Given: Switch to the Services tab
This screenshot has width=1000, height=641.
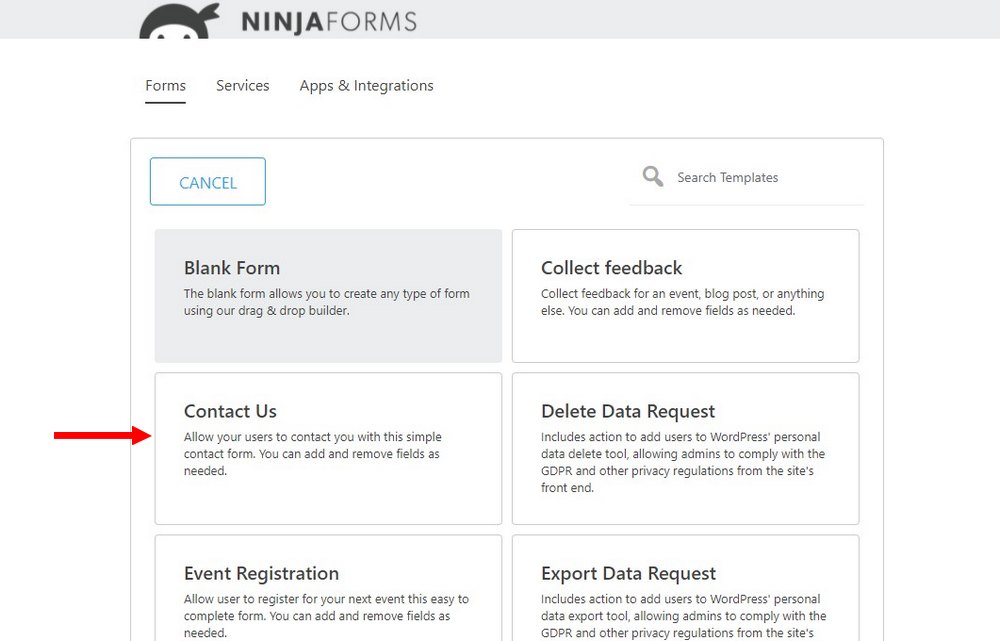Looking at the screenshot, I should 242,85.
